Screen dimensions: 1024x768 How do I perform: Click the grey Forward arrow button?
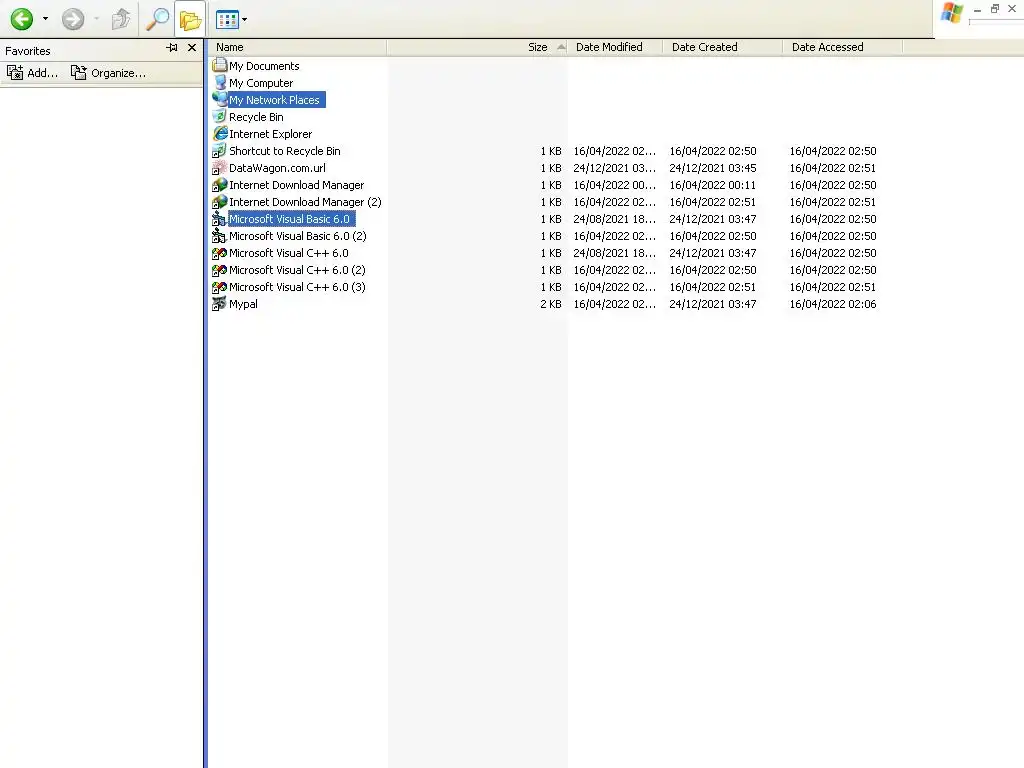pos(72,19)
